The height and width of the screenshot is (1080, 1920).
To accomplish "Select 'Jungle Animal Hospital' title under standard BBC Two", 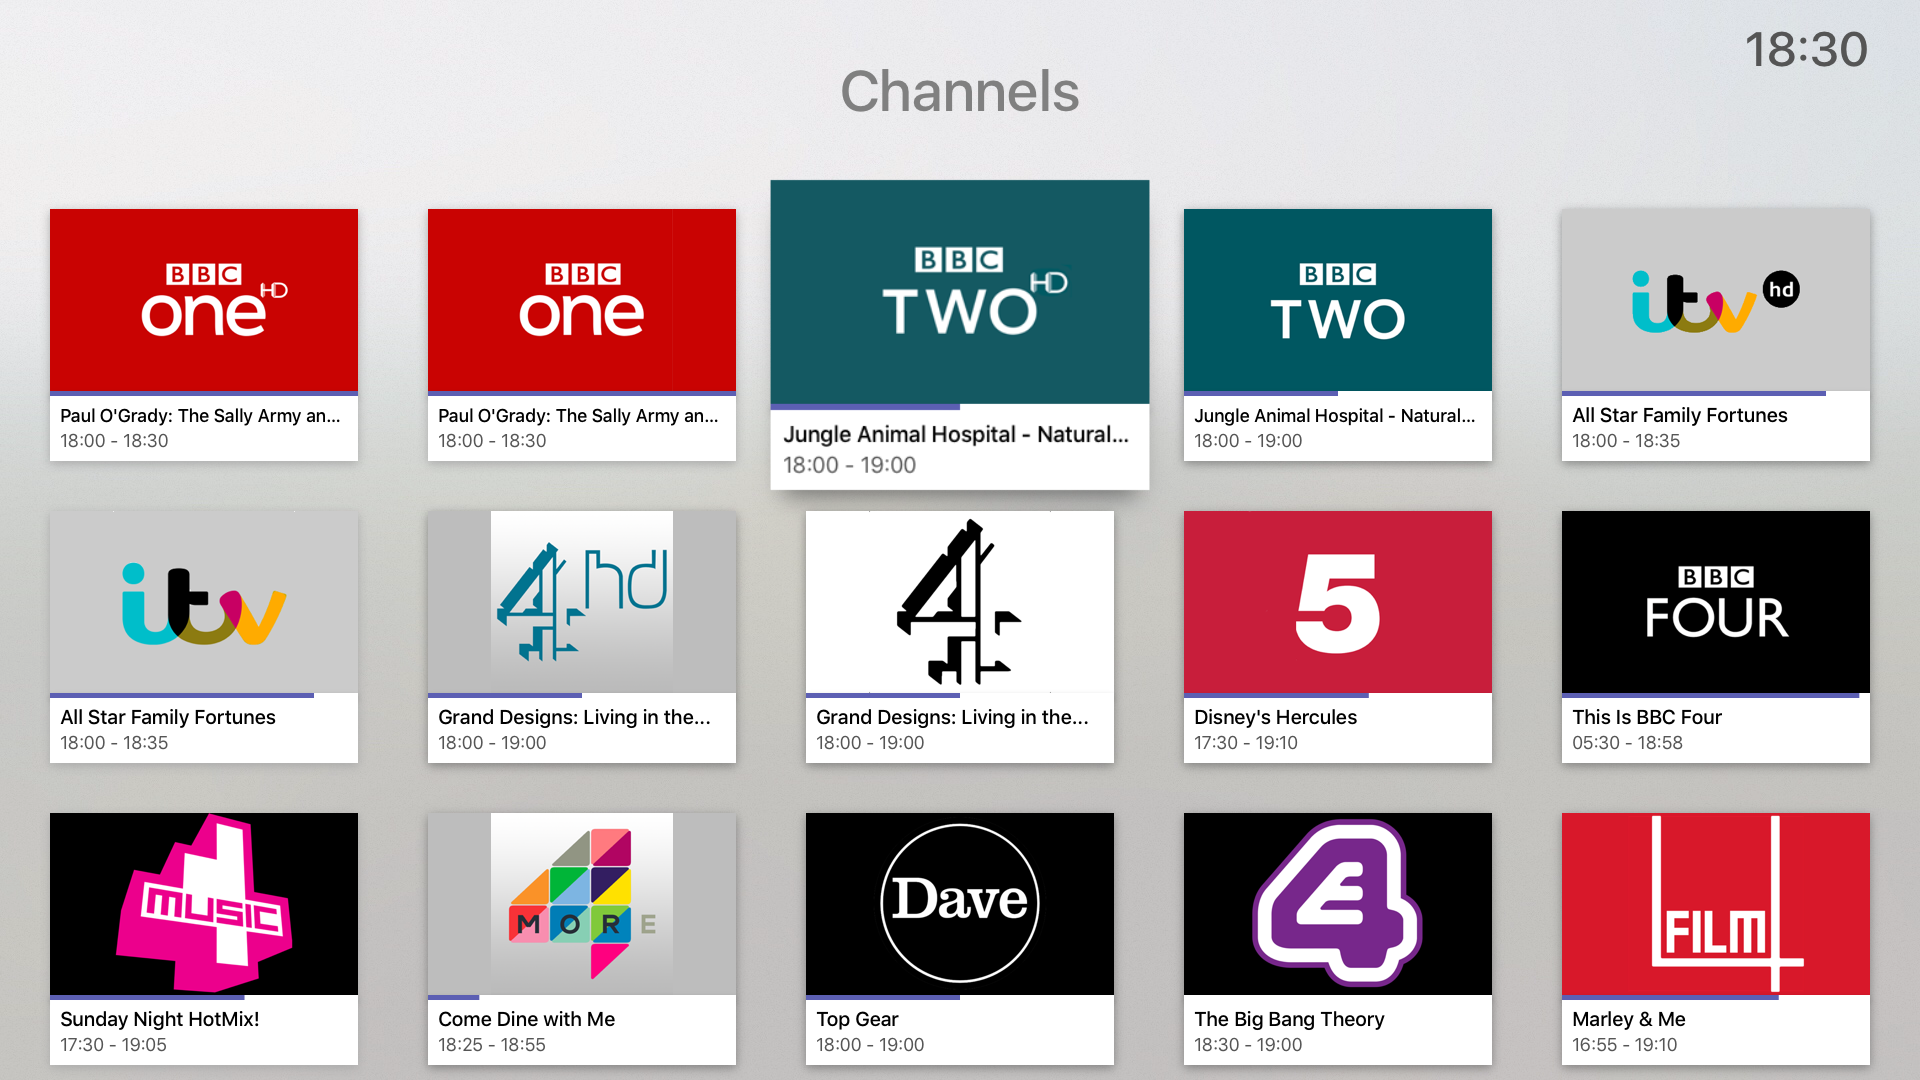I will 1335,416.
